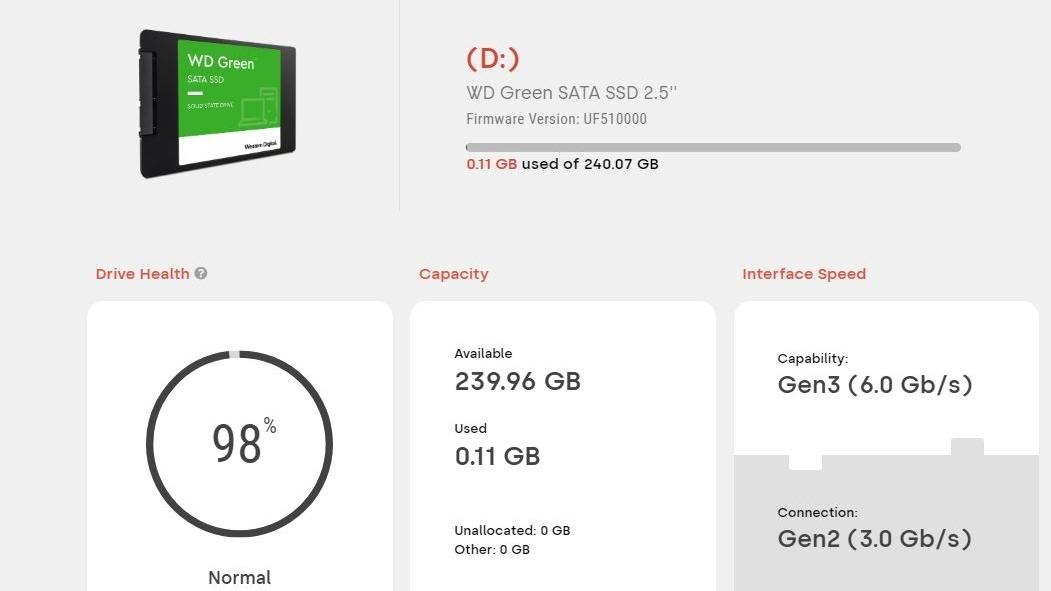Click the Firmware Version UF510000 text
Image resolution: width=1051 pixels, height=591 pixels.
pos(556,119)
